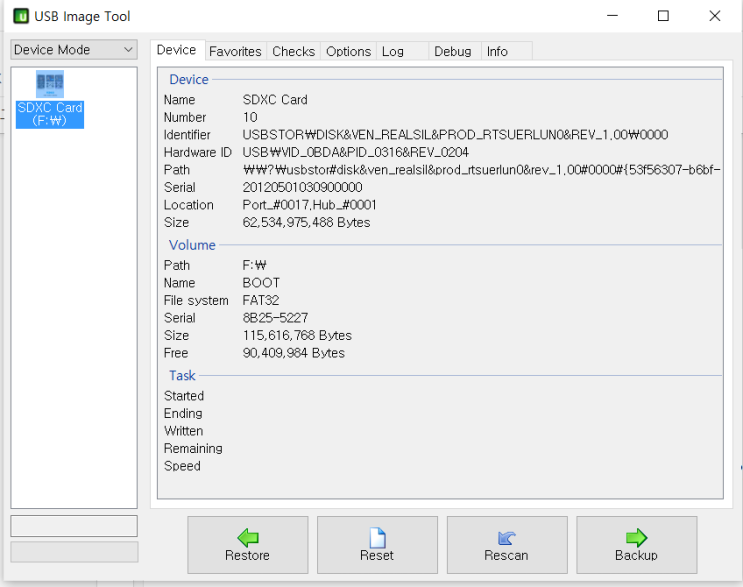Click the free space '90,409,984 Bytes'
743x587 pixels.
[x=293, y=352]
